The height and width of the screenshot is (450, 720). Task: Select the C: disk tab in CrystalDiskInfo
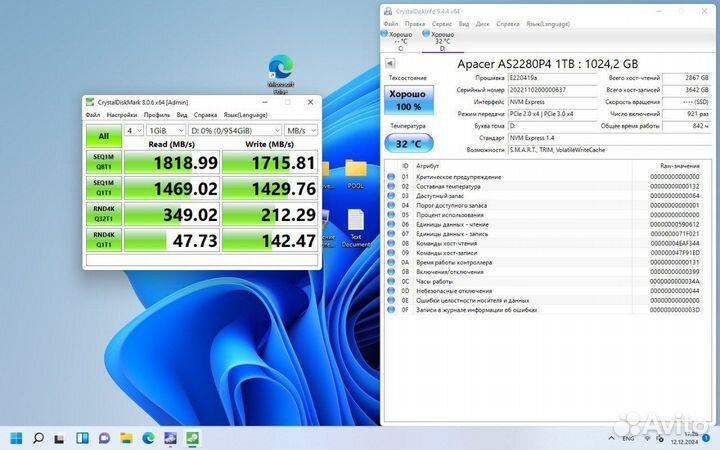400,40
